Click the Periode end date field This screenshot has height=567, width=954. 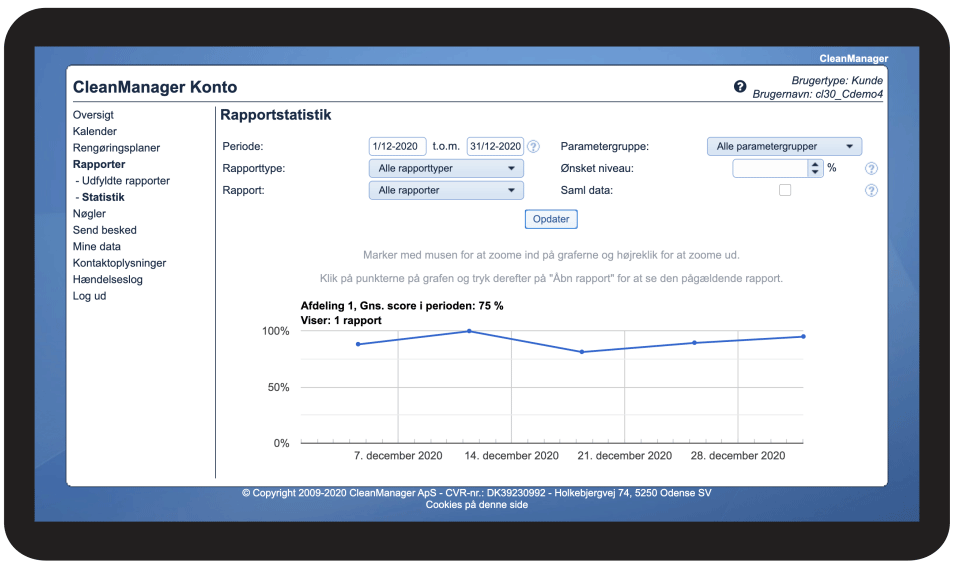[x=495, y=146]
